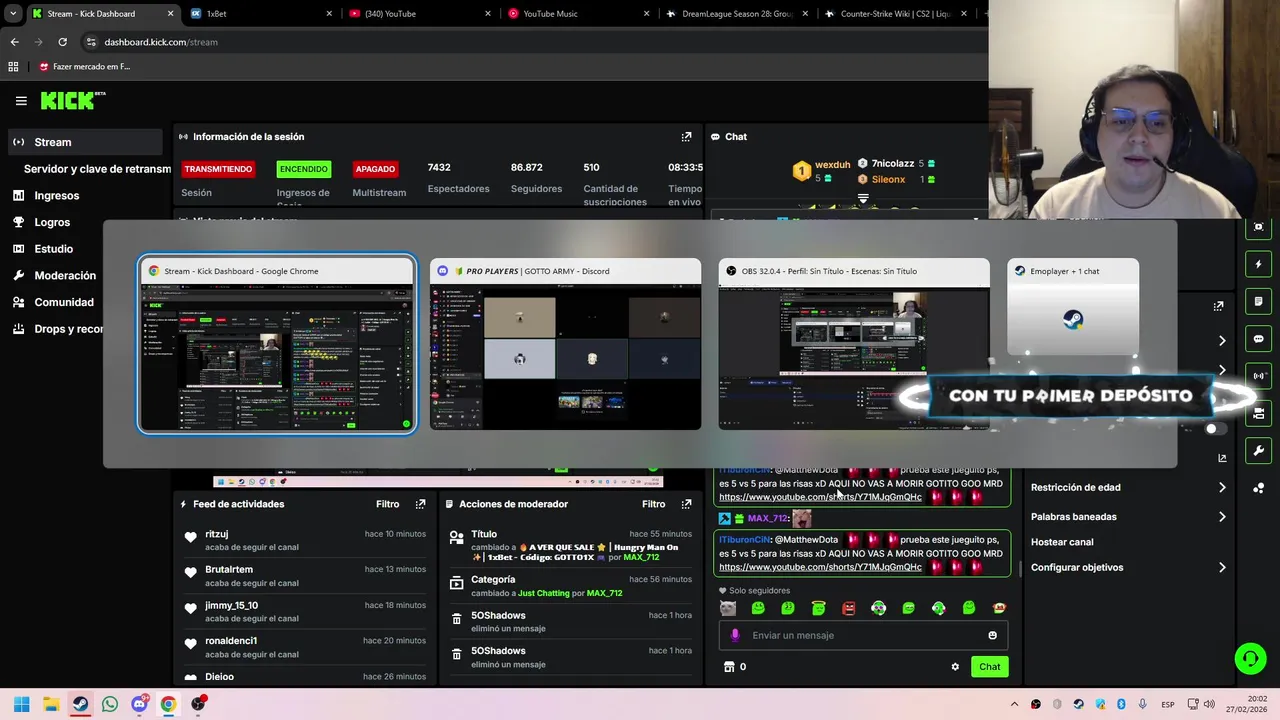This screenshot has width=1280, height=720.
Task: Pop out the Feed de actividades panel
Action: coord(420,504)
